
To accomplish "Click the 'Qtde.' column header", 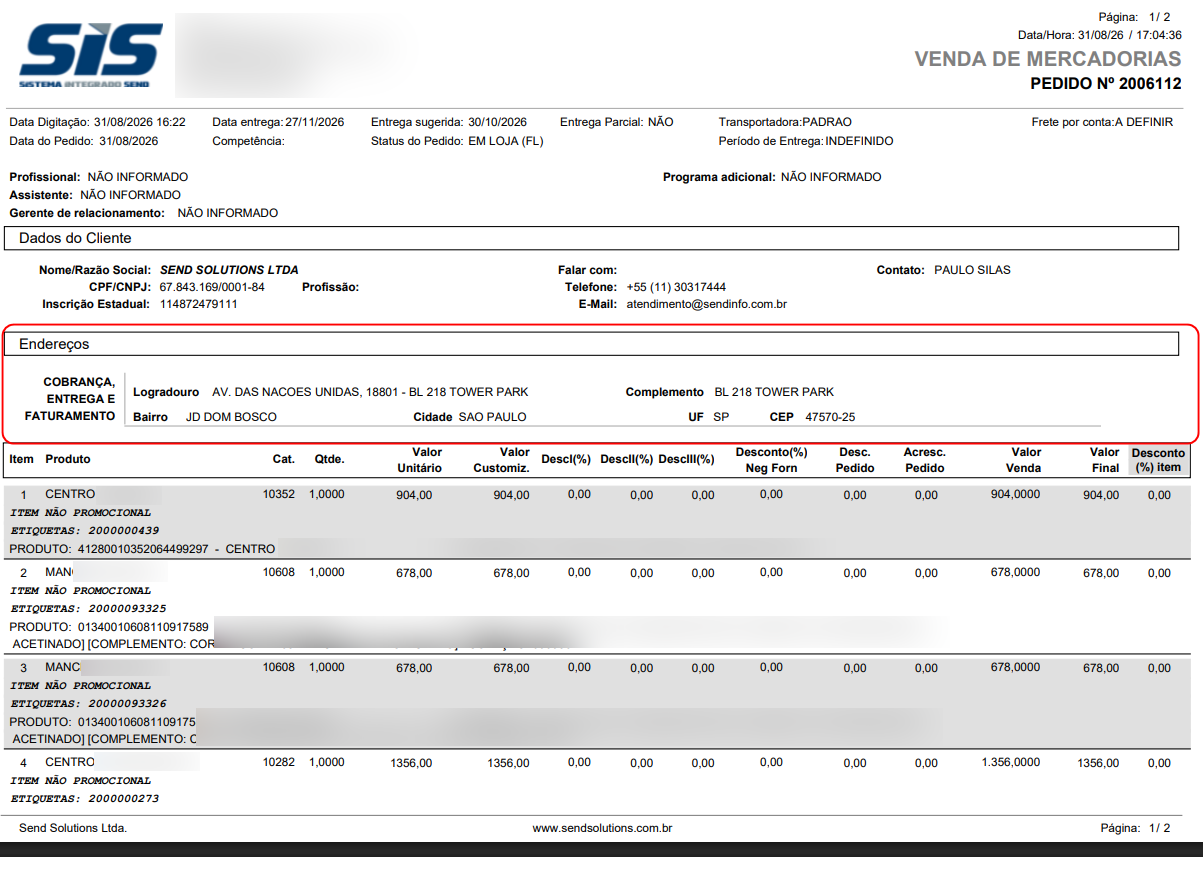I will [x=329, y=459].
